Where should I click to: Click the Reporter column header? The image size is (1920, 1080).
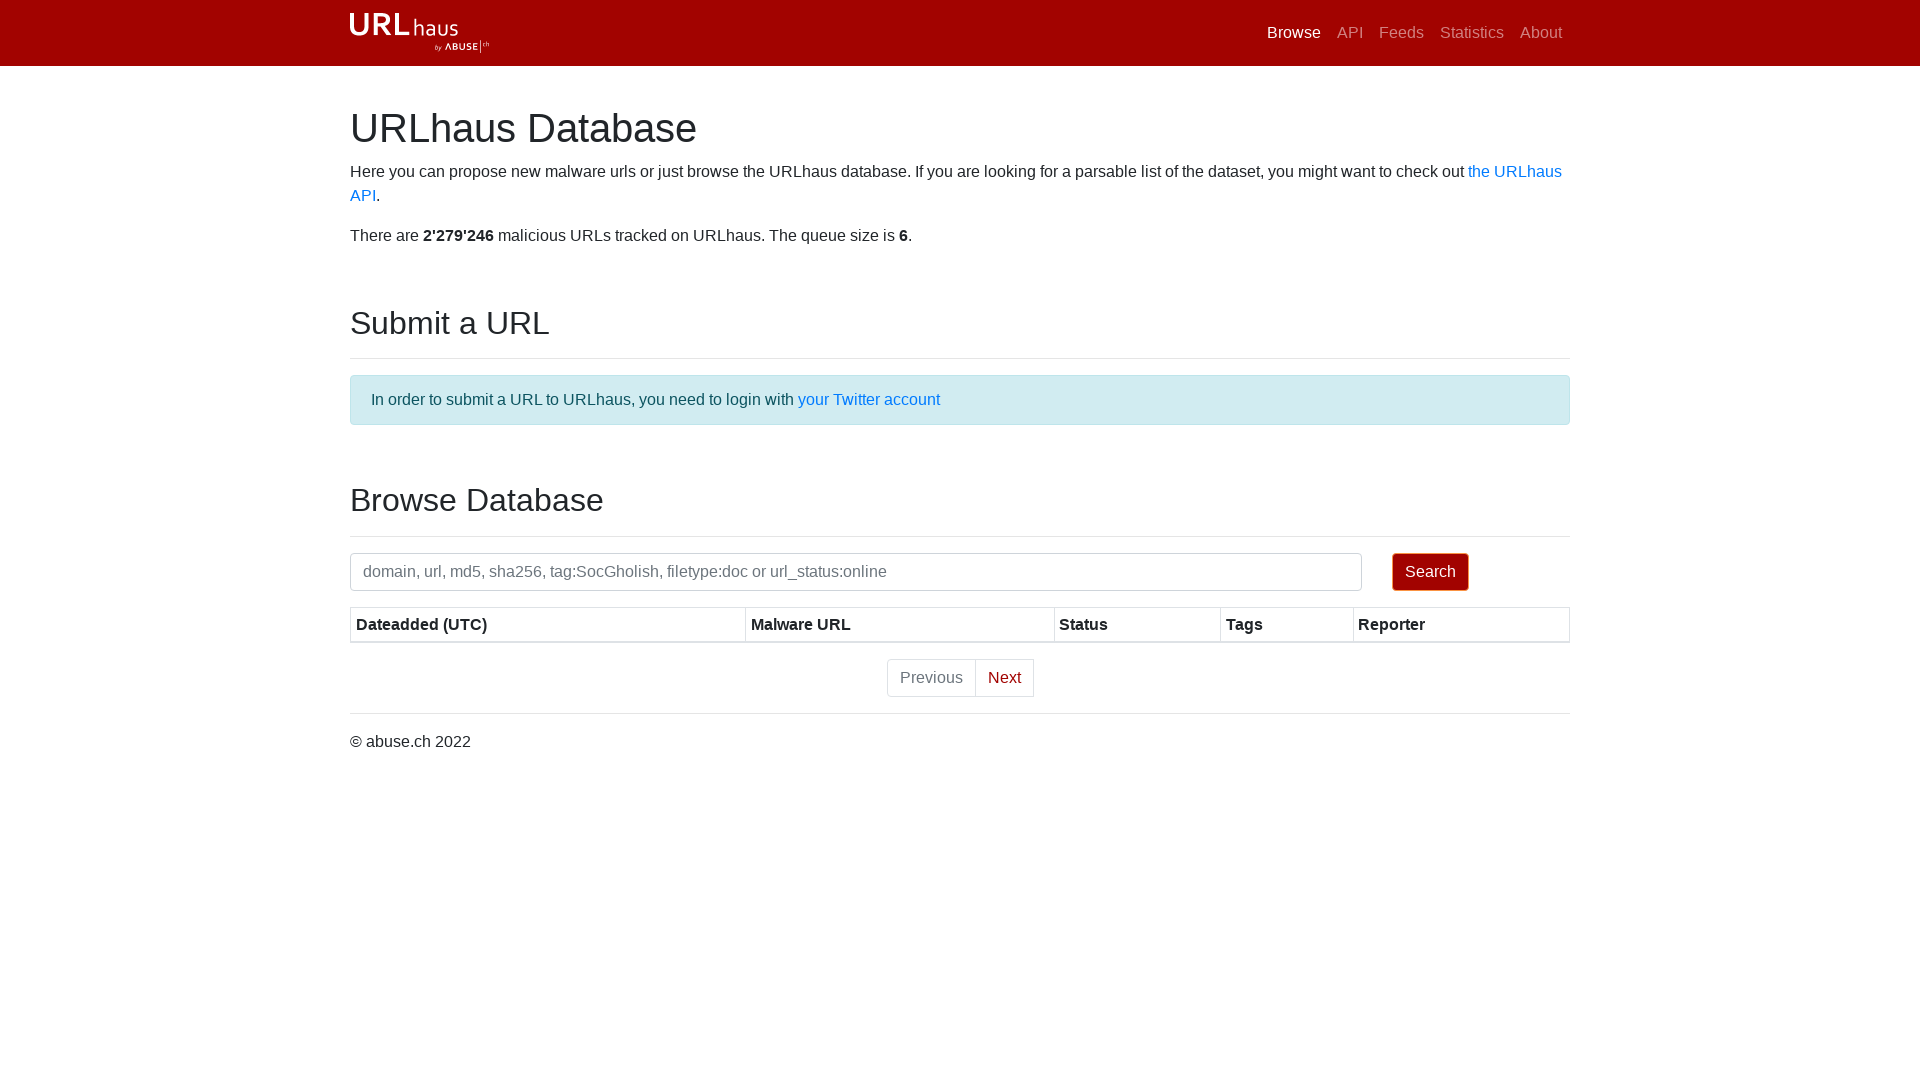(1461, 625)
